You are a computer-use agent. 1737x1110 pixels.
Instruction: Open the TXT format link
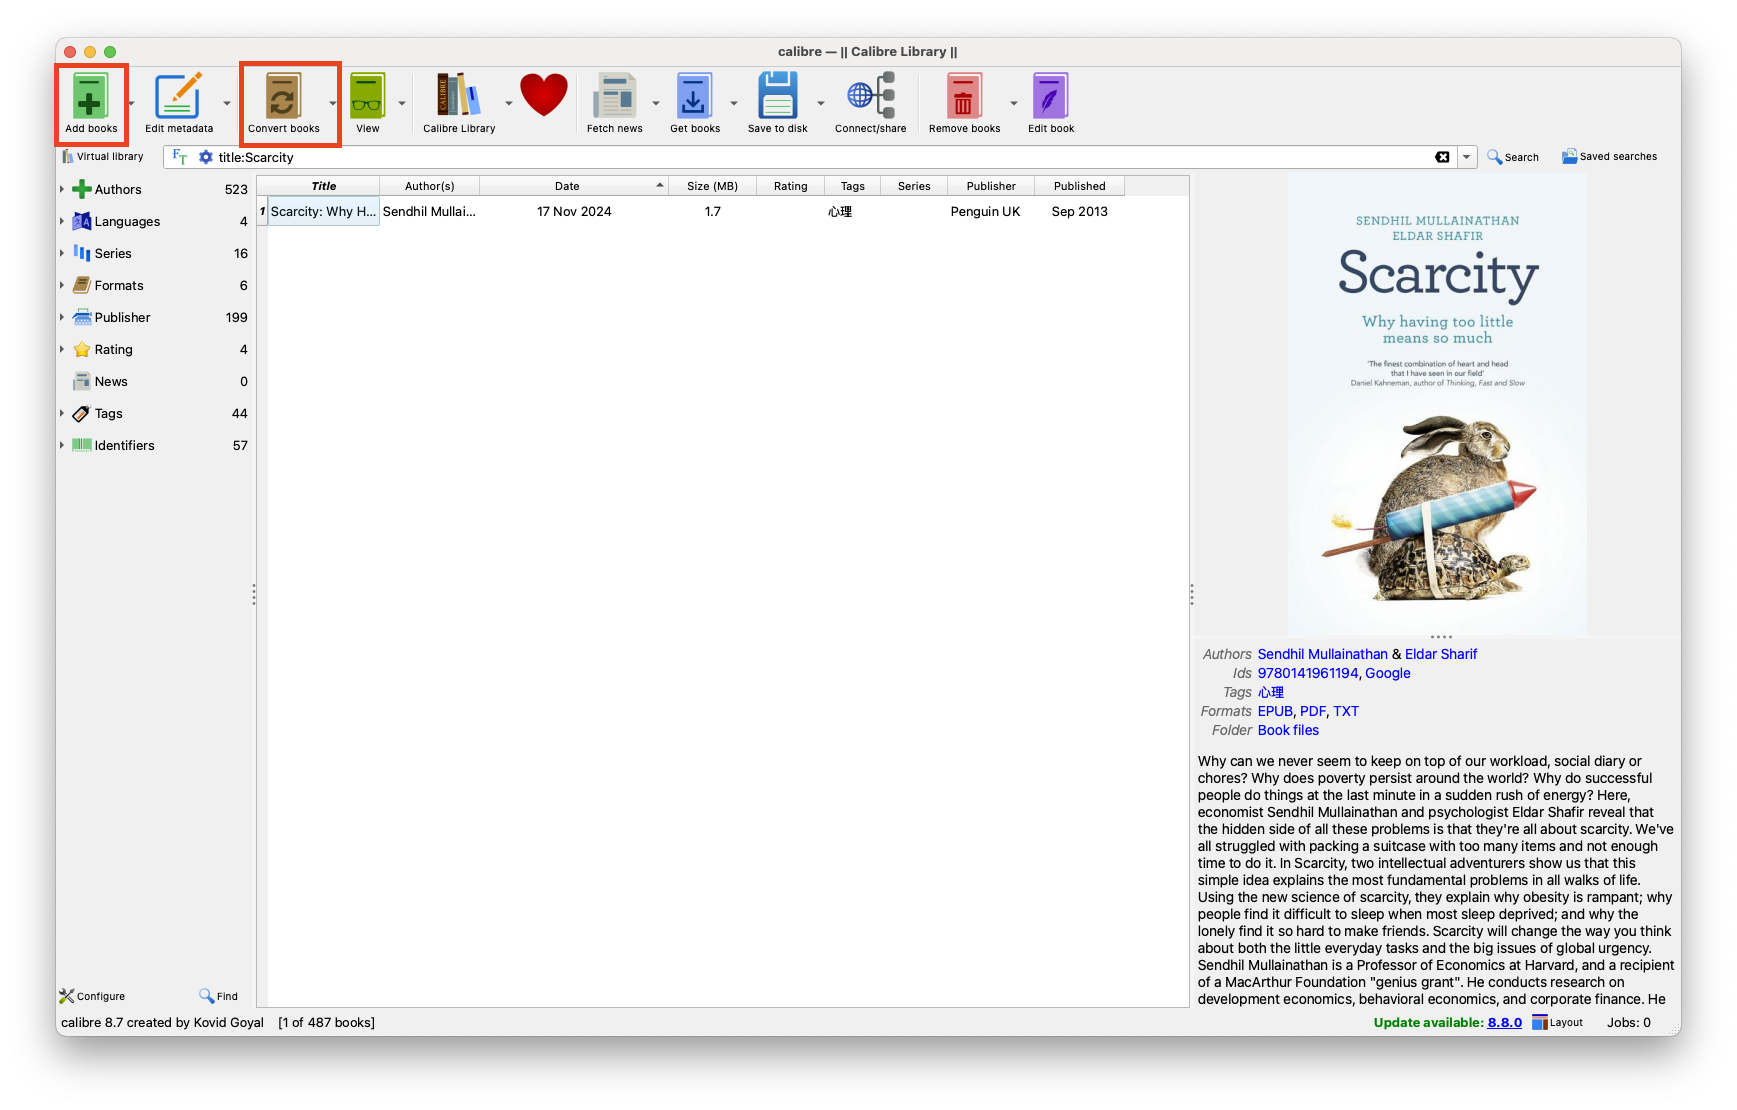click(x=1345, y=711)
